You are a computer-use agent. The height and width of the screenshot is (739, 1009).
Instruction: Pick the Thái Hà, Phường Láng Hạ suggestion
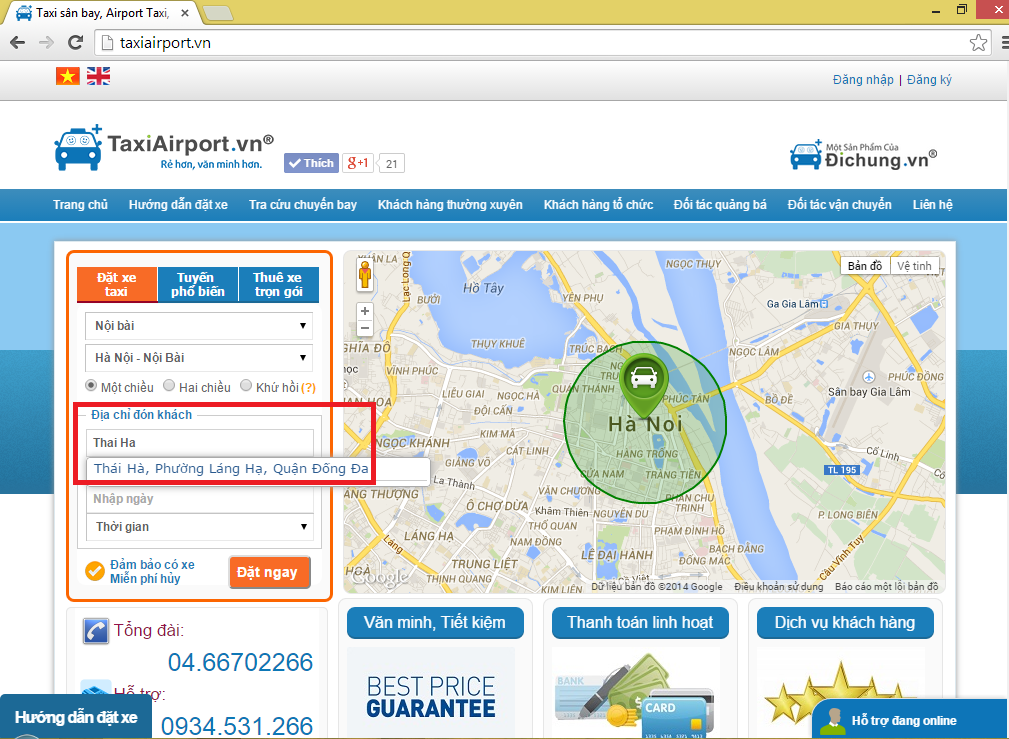232,469
